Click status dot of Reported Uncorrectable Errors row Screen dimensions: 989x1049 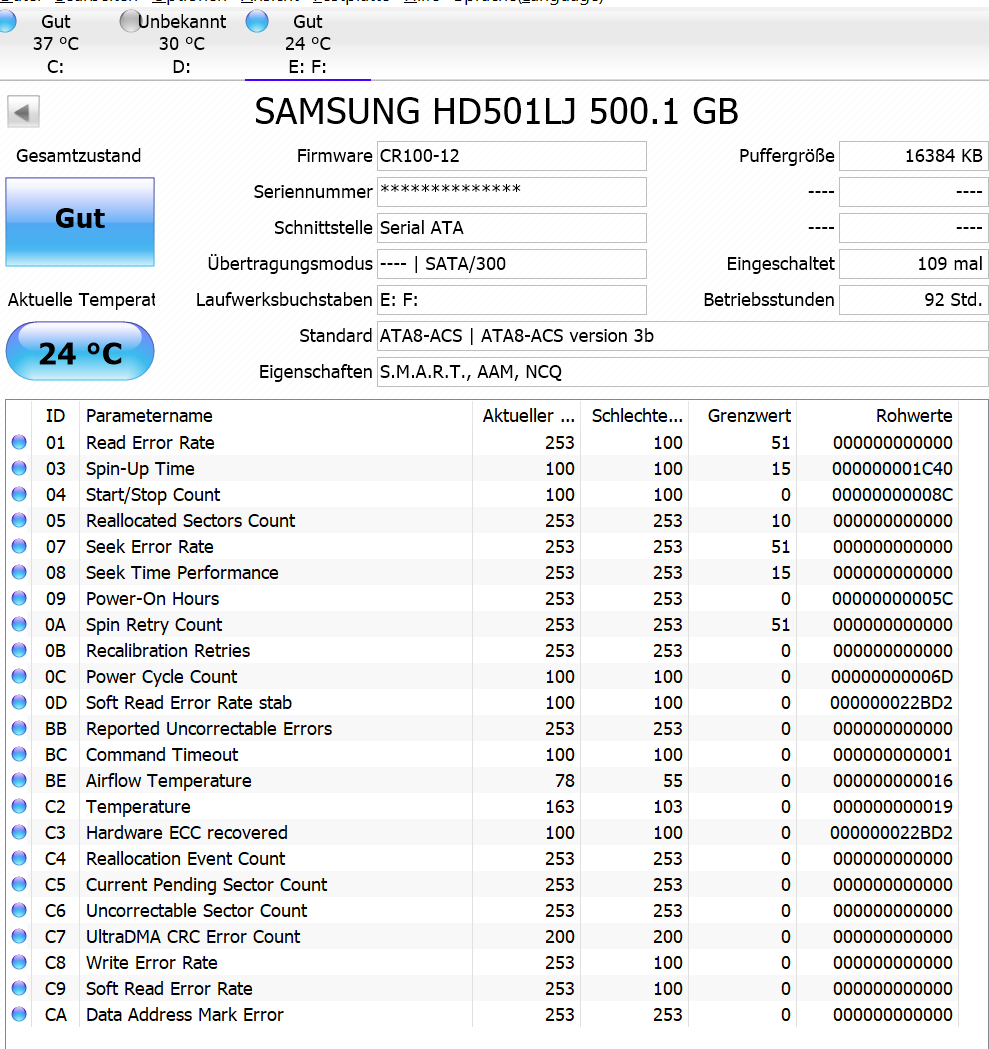[19, 728]
